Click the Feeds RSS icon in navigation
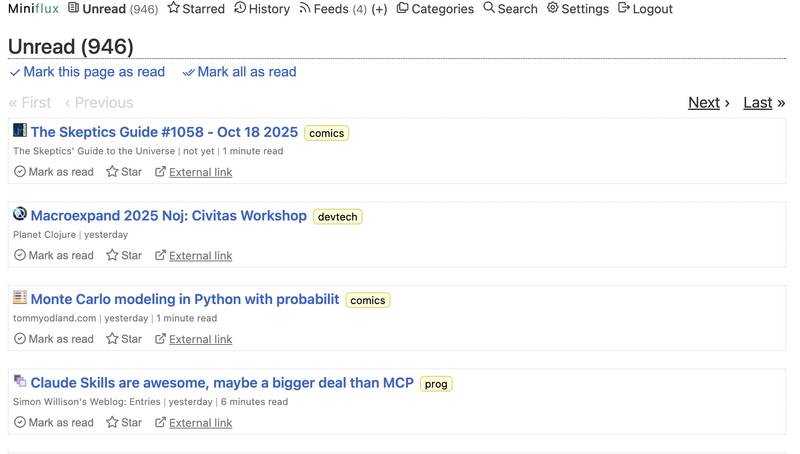The width and height of the screenshot is (800, 454). [x=305, y=8]
